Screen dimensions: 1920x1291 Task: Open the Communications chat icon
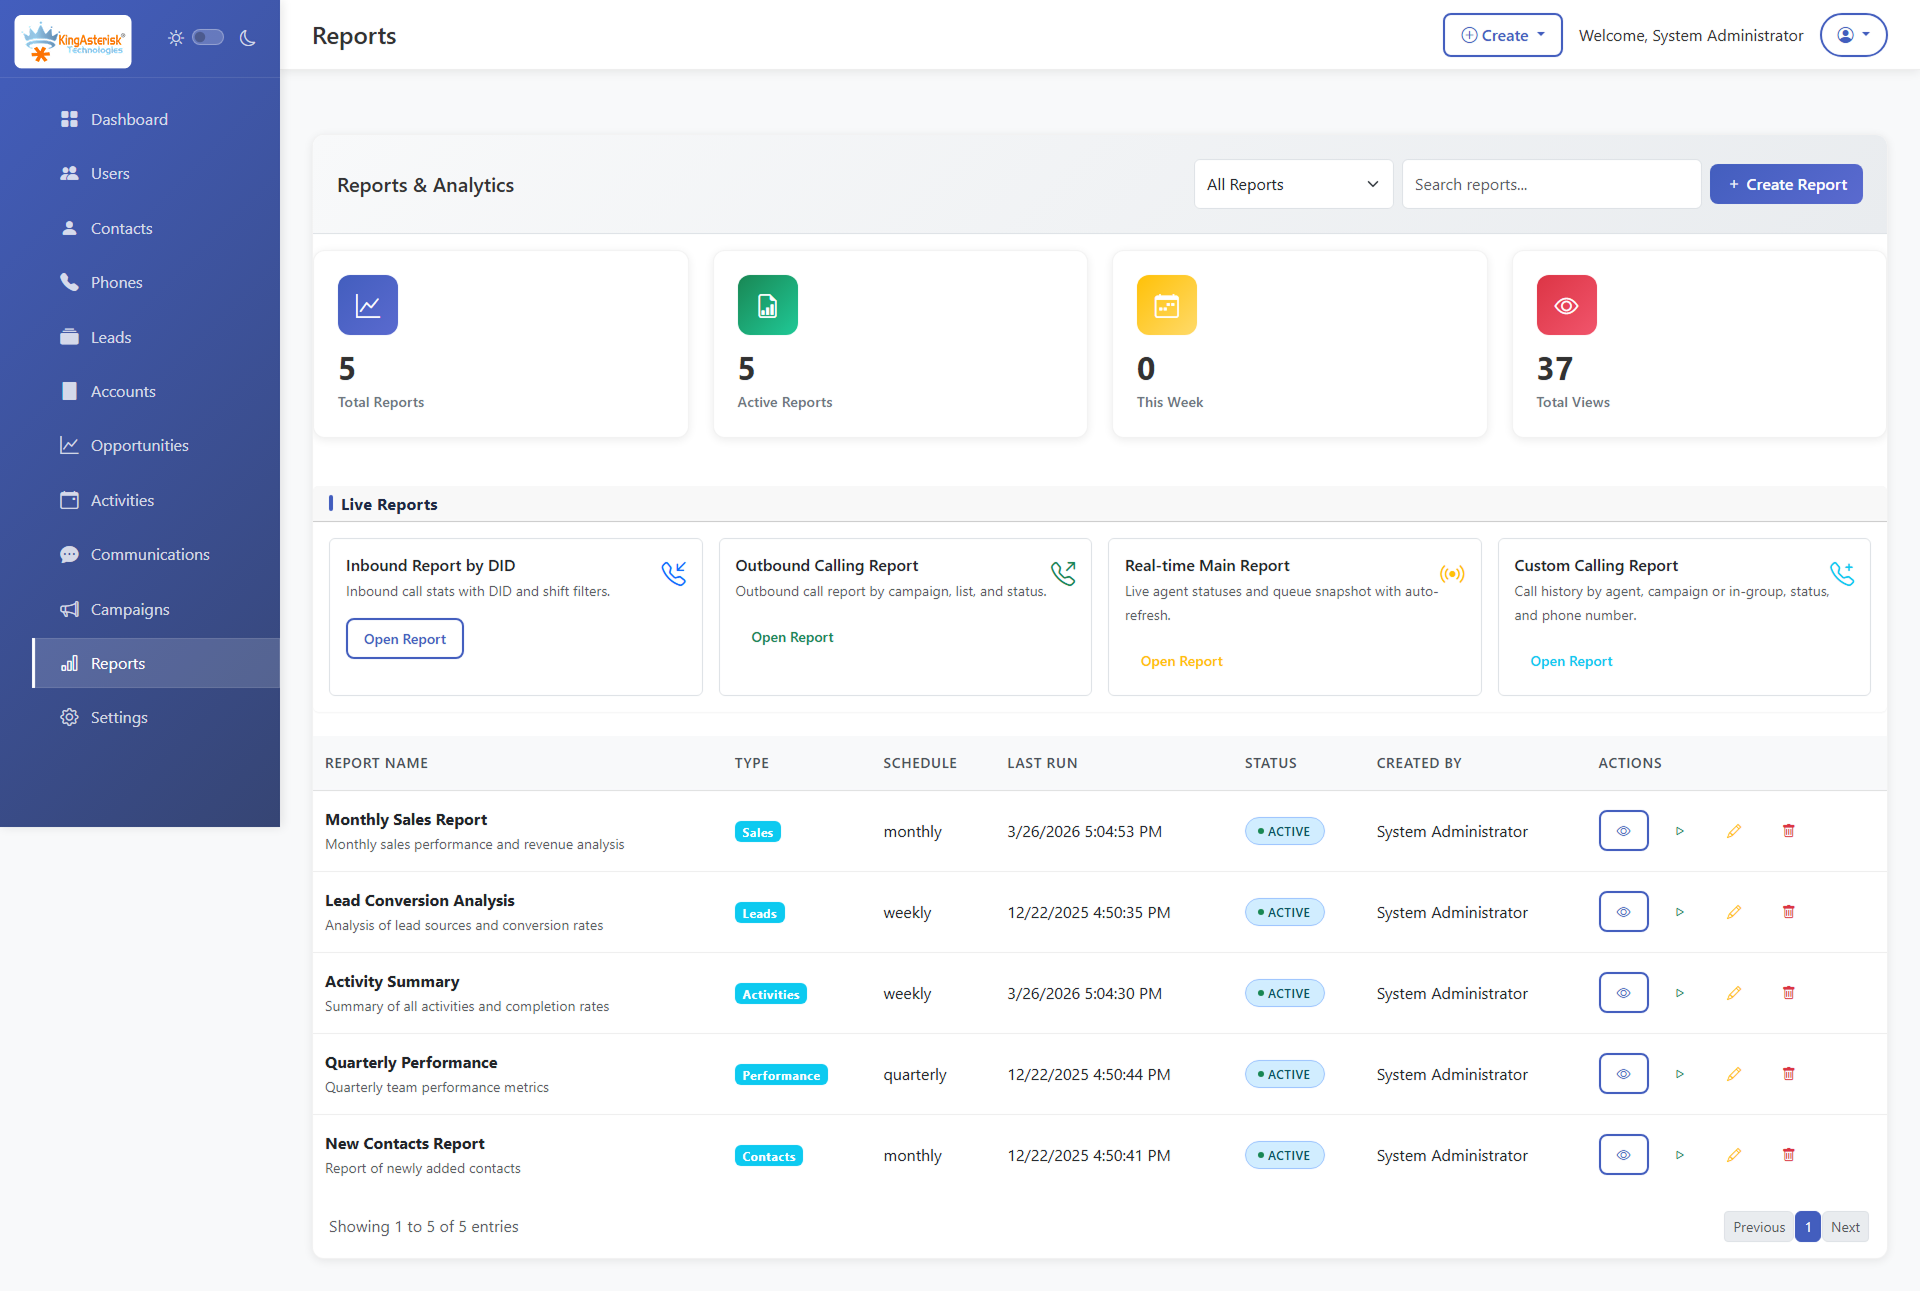point(70,554)
